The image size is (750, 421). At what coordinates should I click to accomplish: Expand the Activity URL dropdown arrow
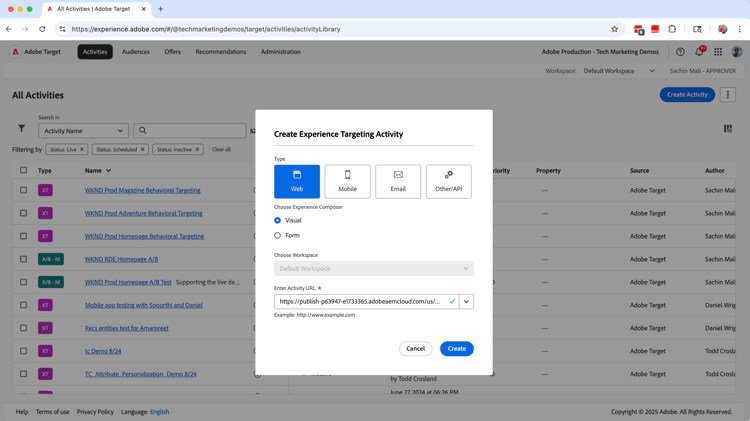tap(466, 301)
